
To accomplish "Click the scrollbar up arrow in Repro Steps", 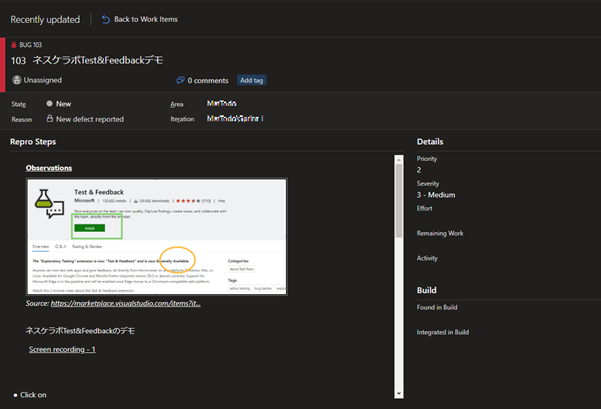I will (399, 159).
